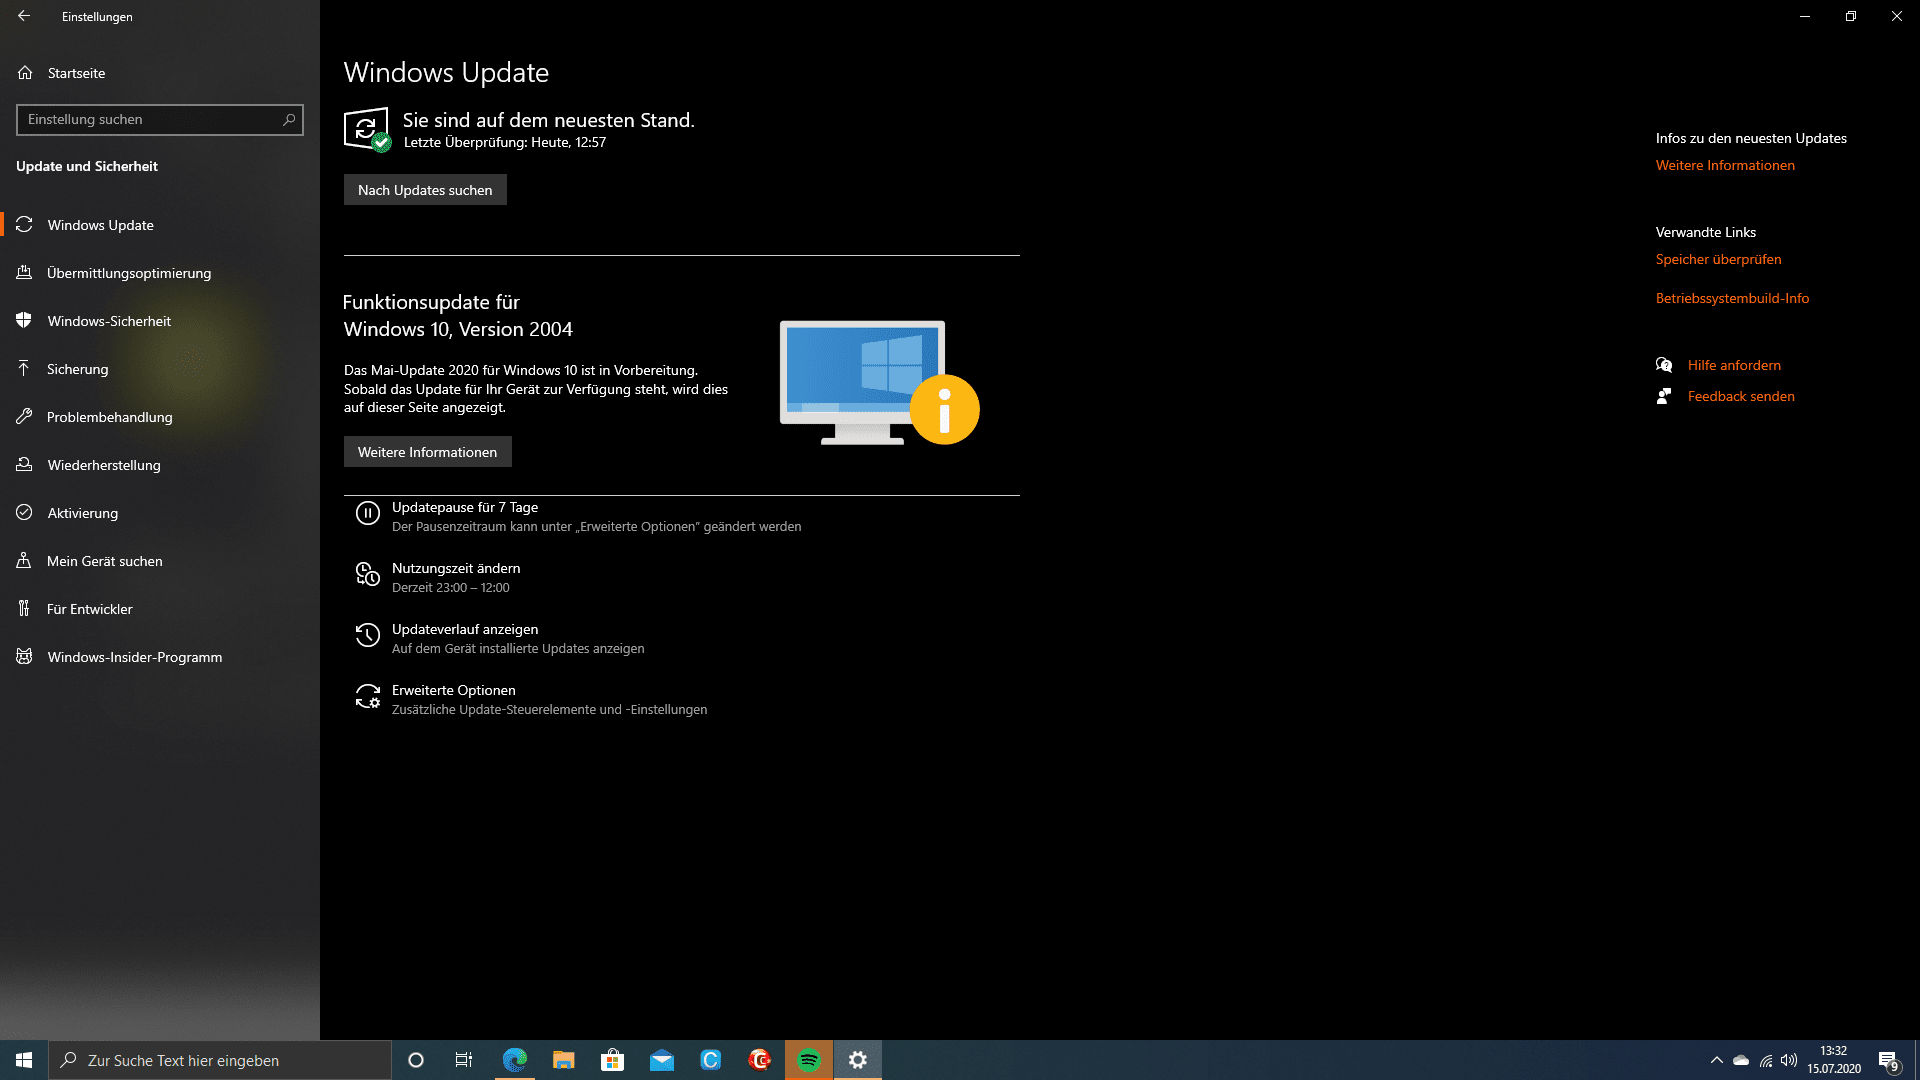Open Problembehandlung wrench entry
This screenshot has width=1920, height=1080.
[160, 417]
